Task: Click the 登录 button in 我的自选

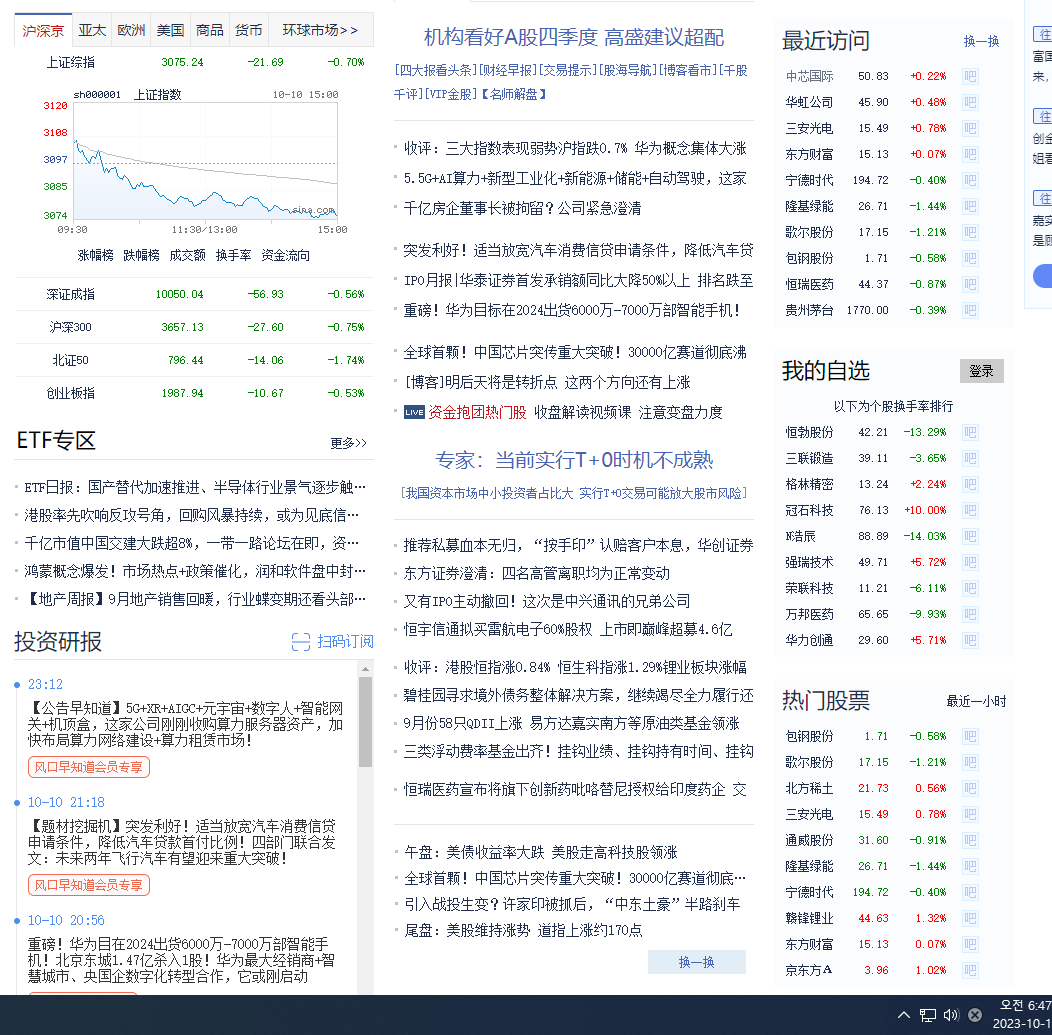Action: point(982,371)
